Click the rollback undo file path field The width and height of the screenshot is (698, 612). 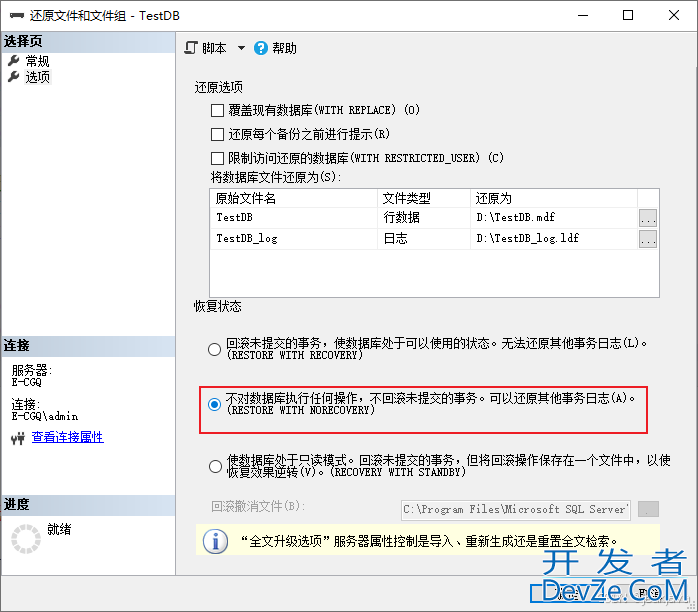(515, 510)
